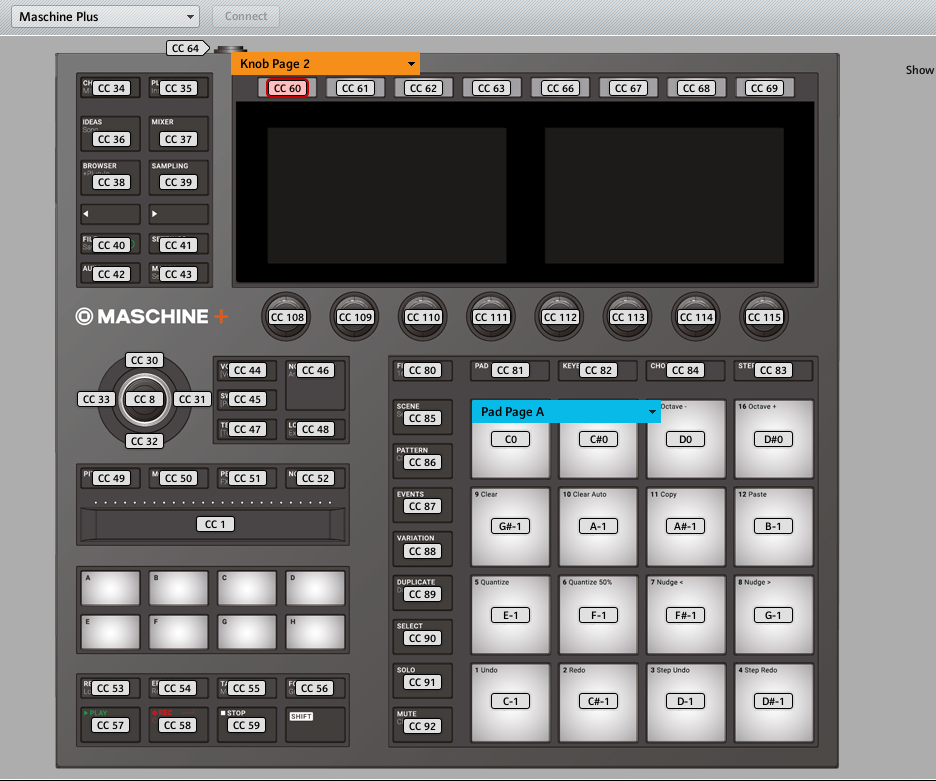The image size is (936, 781).
Task: Select the SELECT button CC 90
Action: [x=423, y=637]
